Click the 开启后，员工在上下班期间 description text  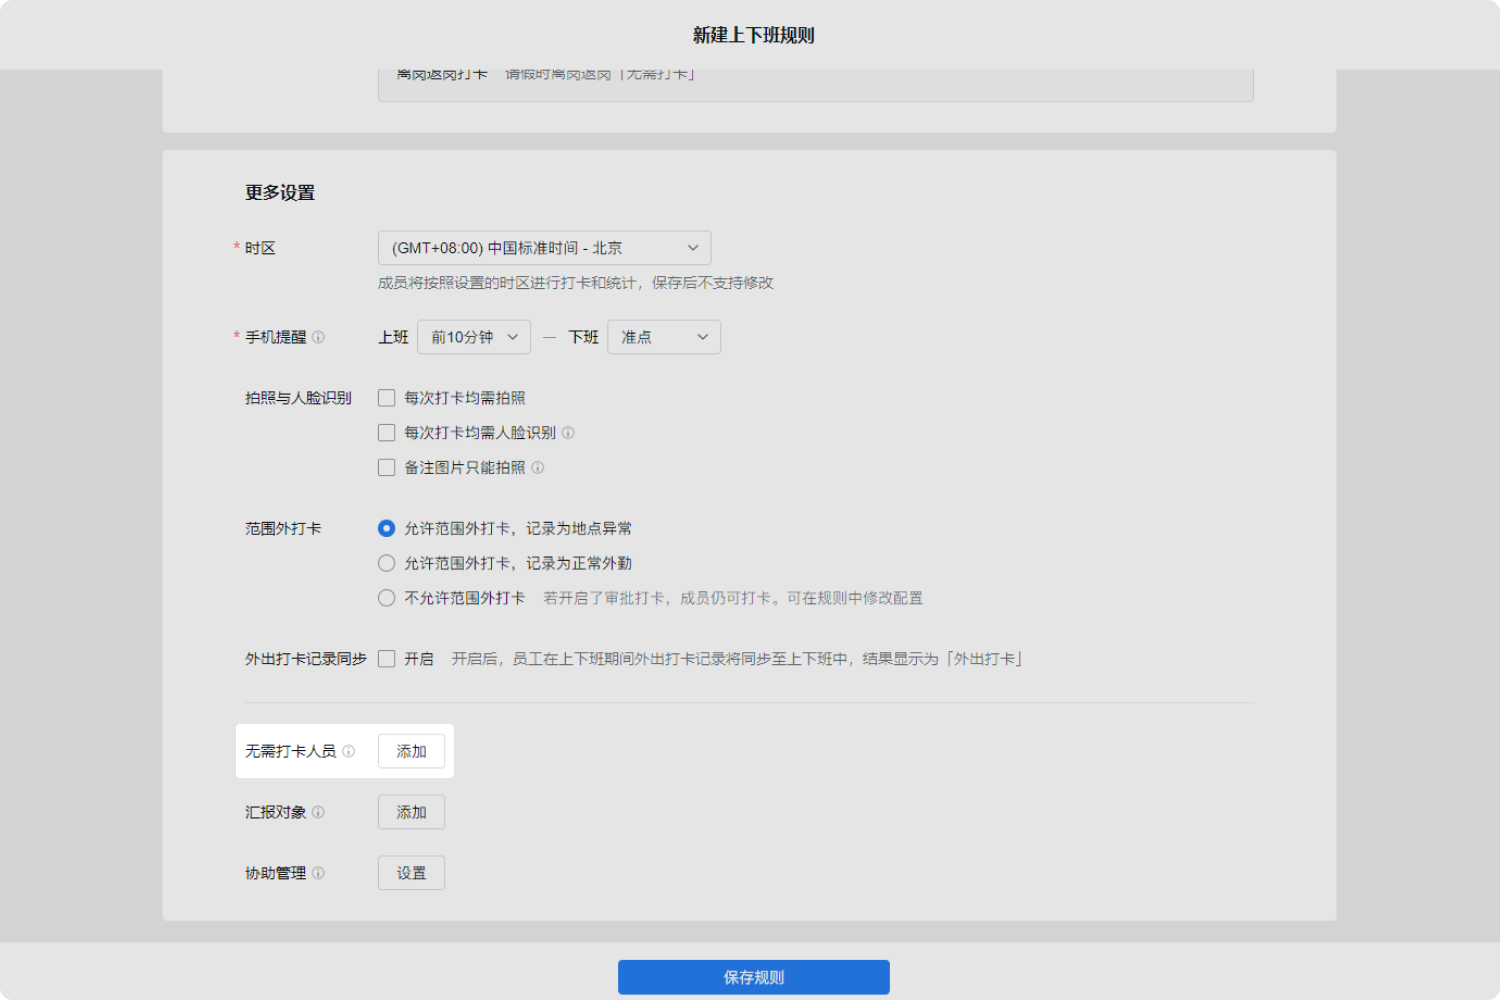pos(737,659)
